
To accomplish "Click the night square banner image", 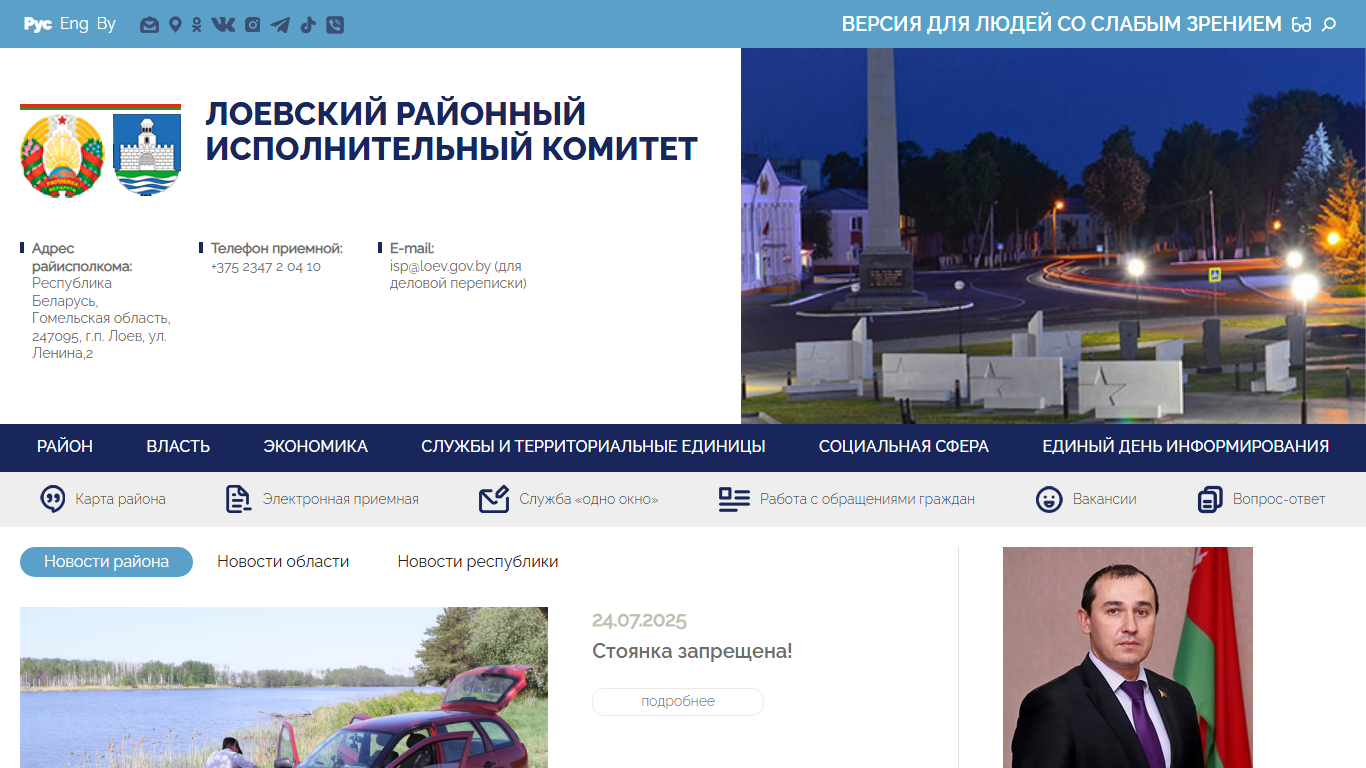I will (1053, 236).
